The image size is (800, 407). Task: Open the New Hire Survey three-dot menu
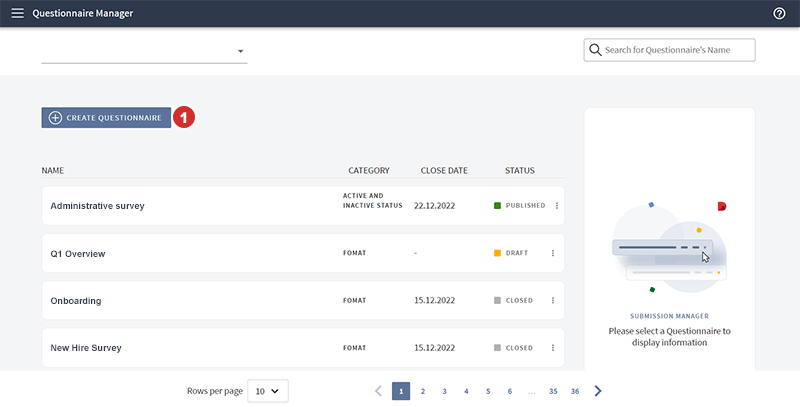552,348
